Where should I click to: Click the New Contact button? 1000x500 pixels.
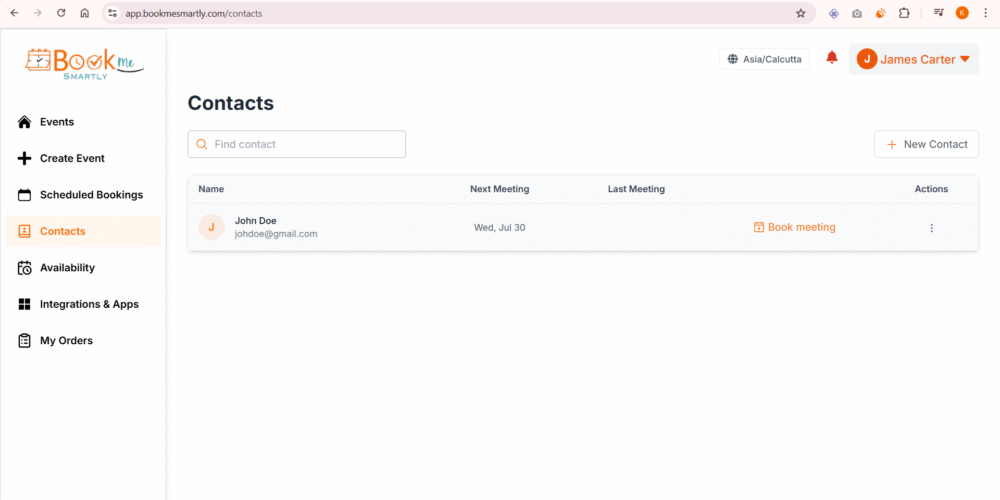(x=926, y=144)
